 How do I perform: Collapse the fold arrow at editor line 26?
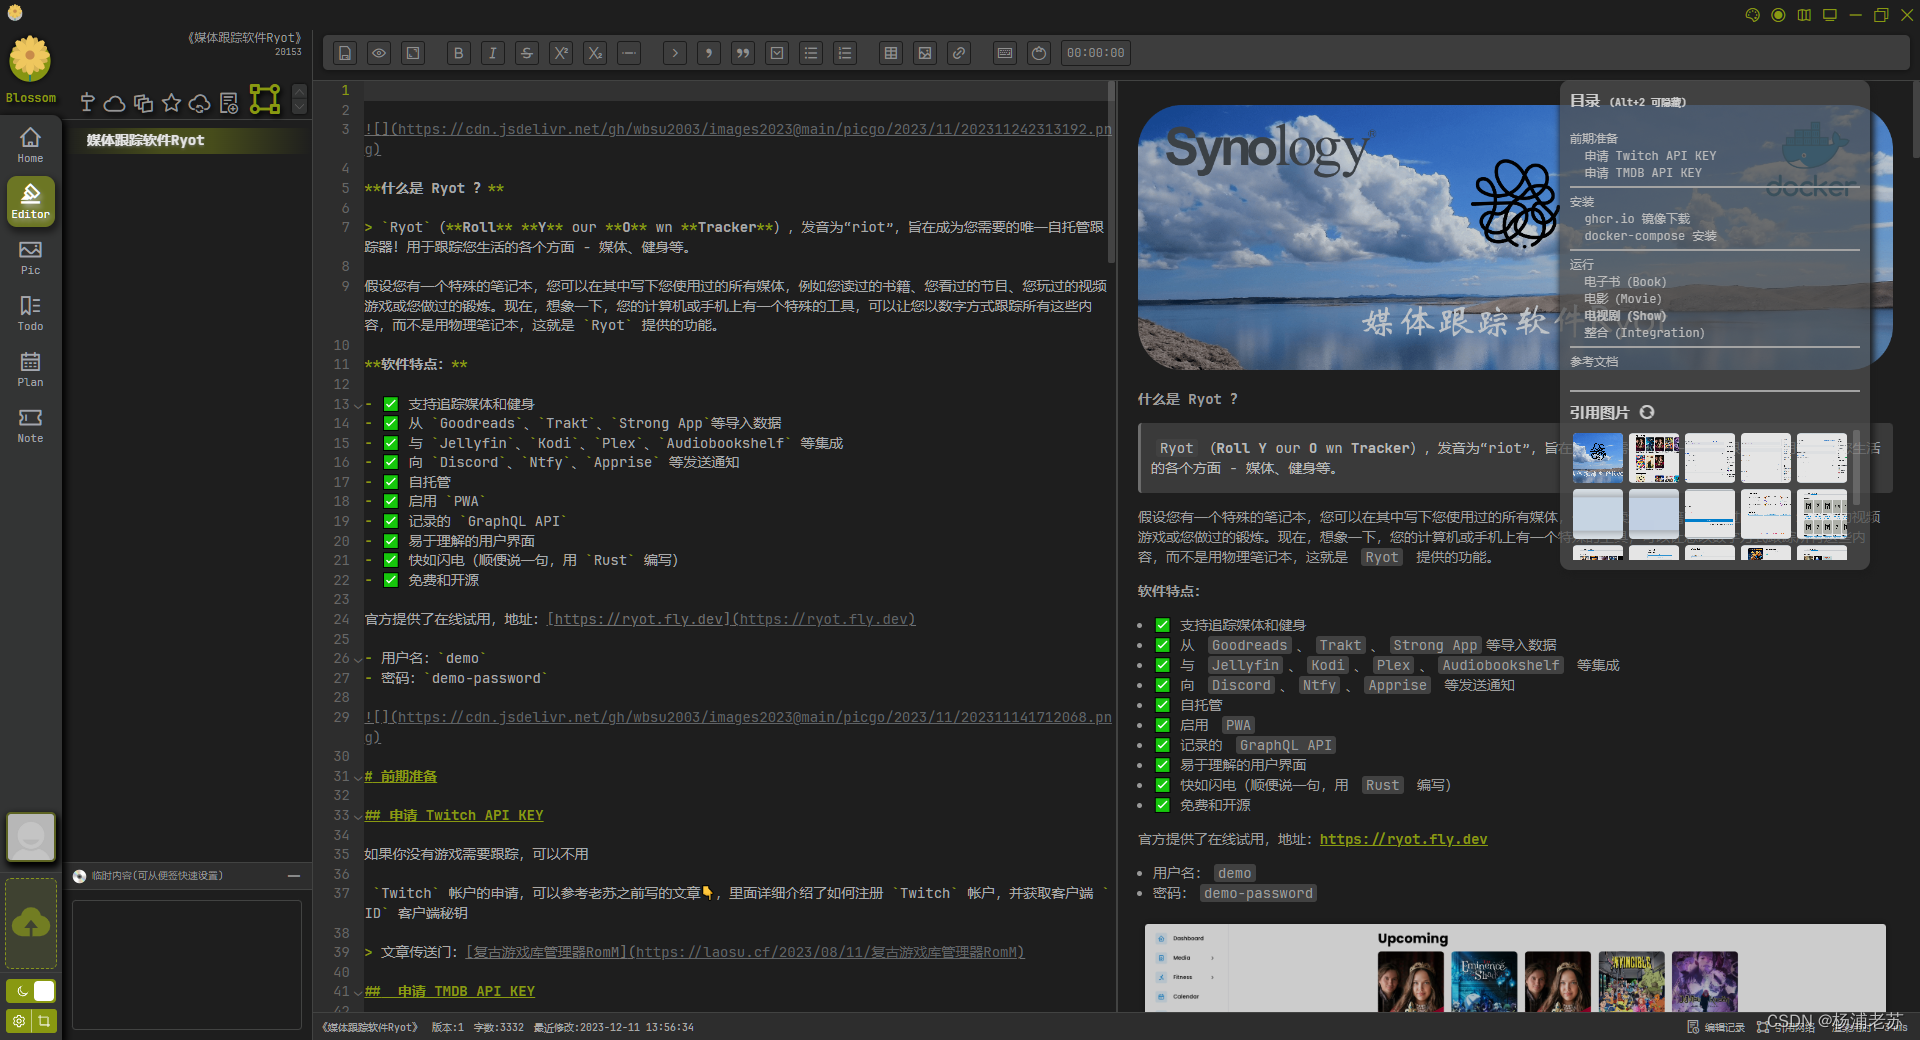[358, 659]
